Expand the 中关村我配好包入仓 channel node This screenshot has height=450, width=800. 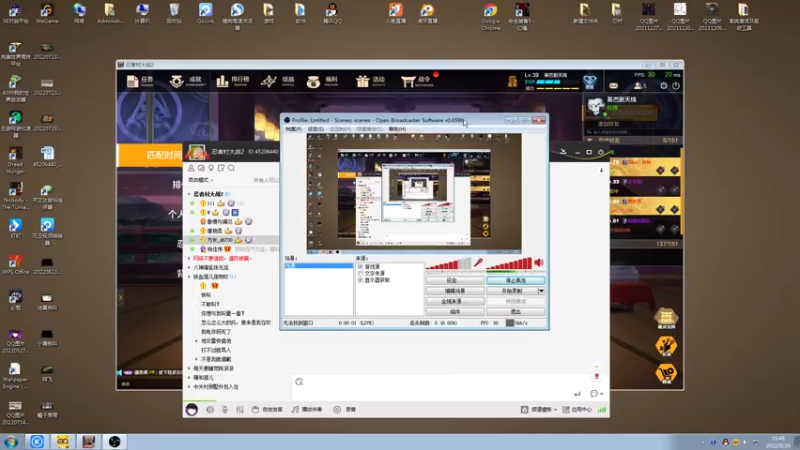tap(189, 387)
